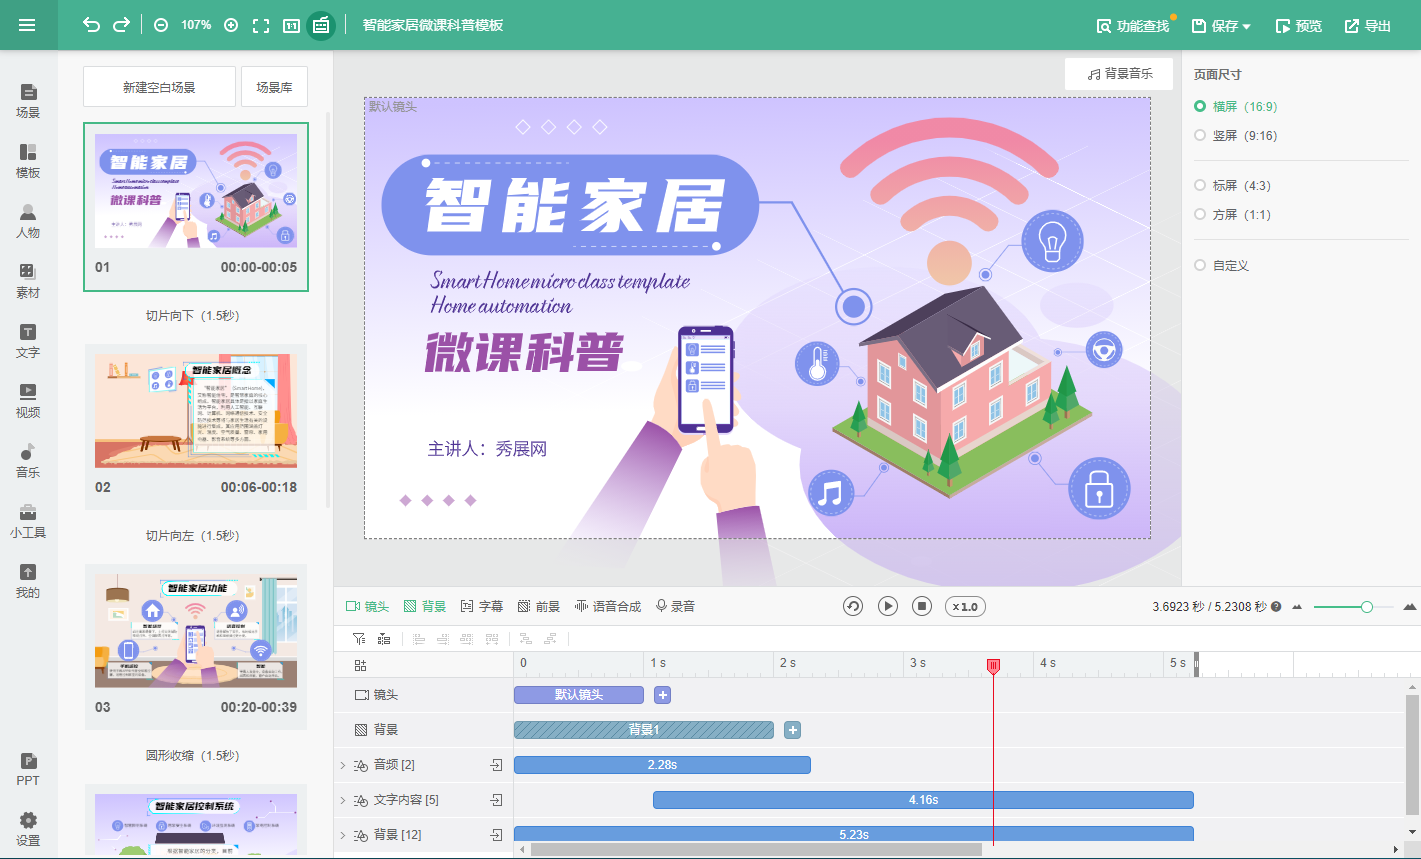Reset canvas to 1:1 scale
Image resolution: width=1421 pixels, height=859 pixels.
291,25
